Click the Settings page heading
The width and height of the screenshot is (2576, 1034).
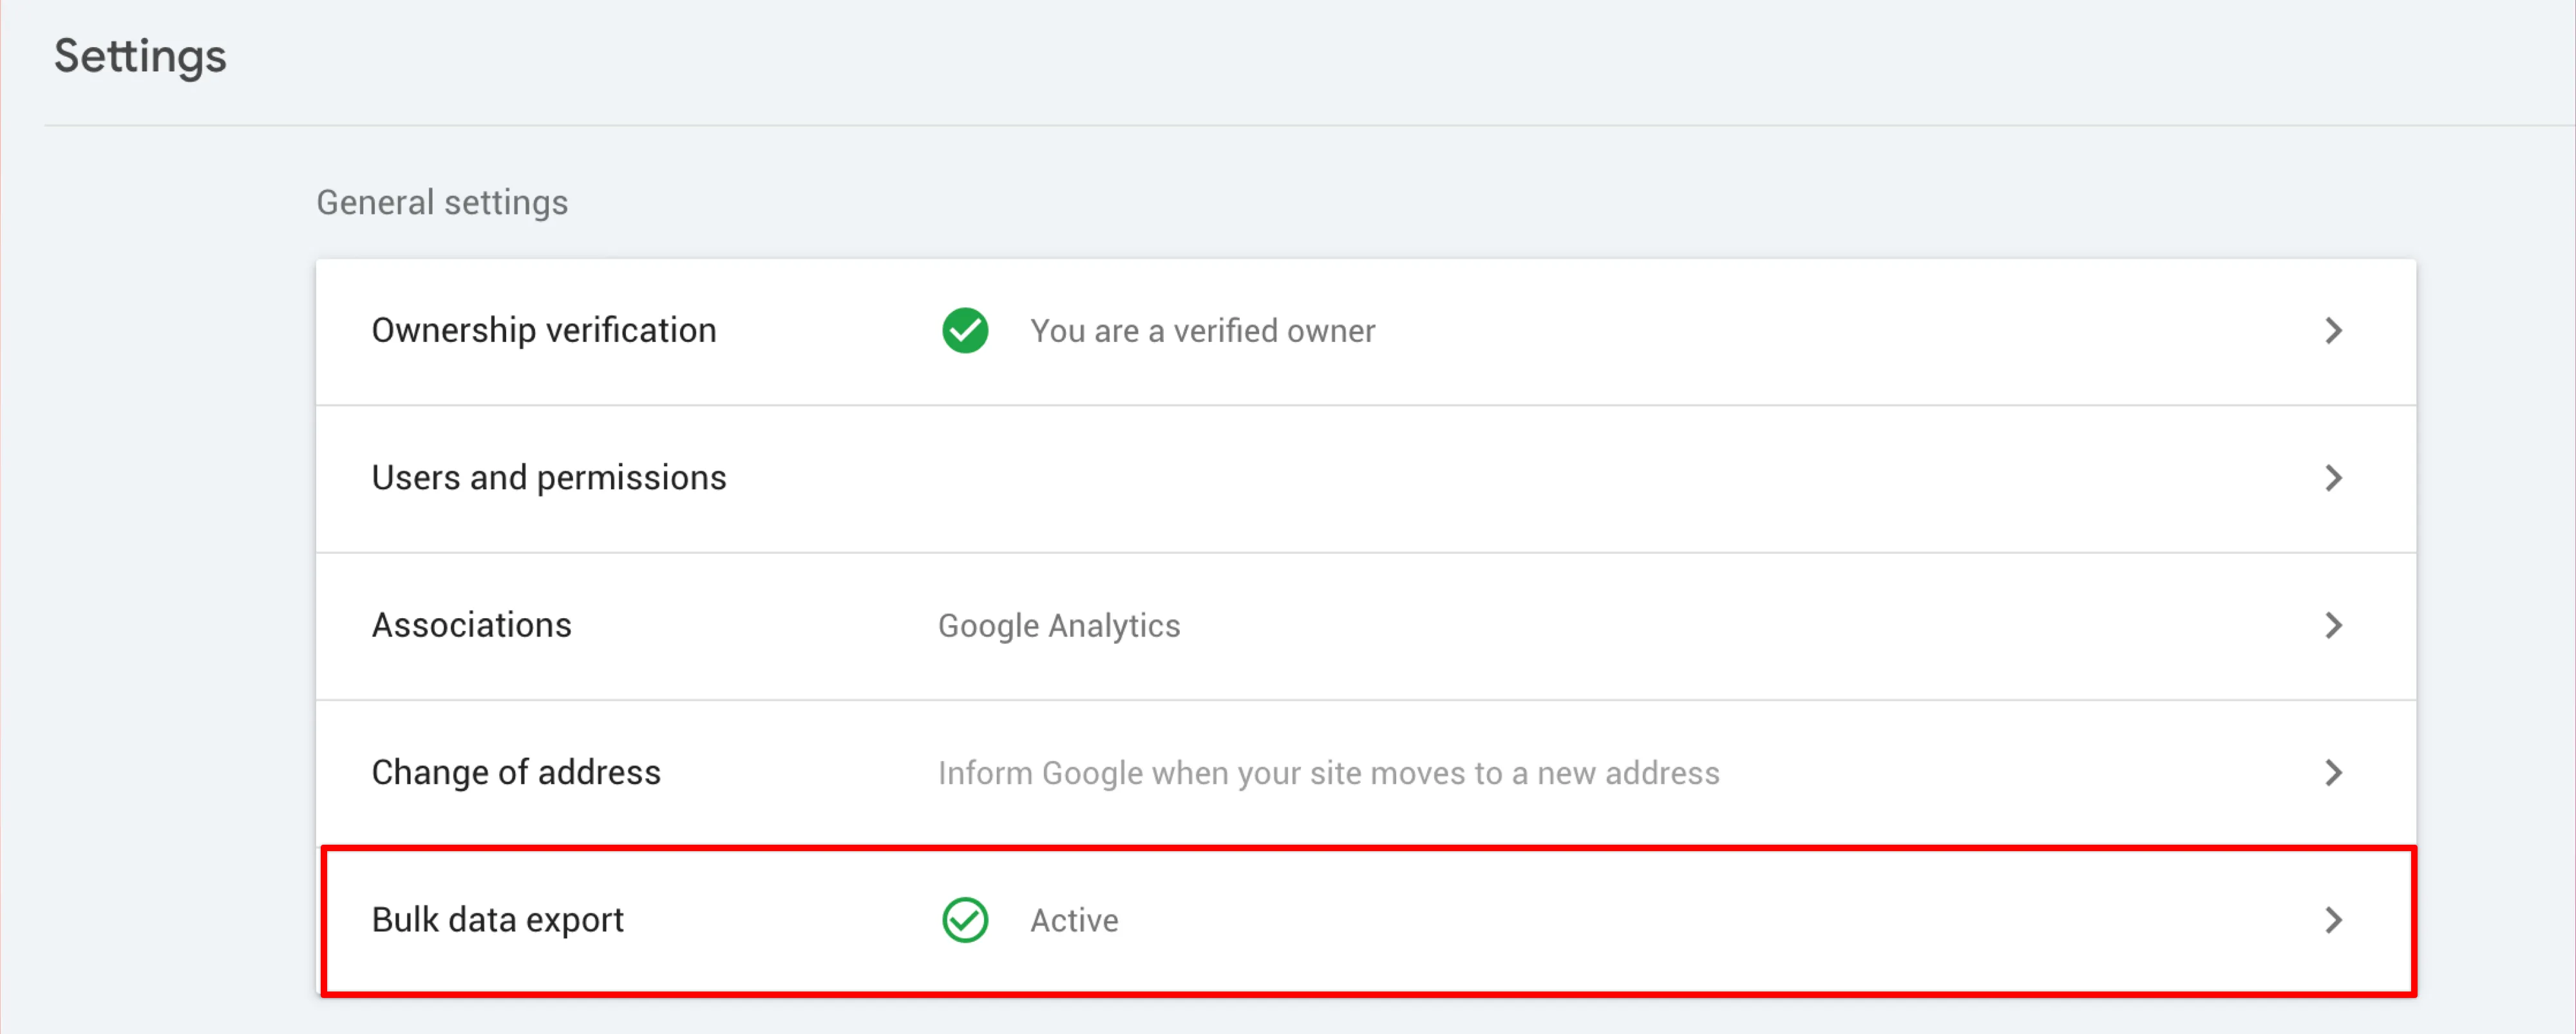click(140, 56)
